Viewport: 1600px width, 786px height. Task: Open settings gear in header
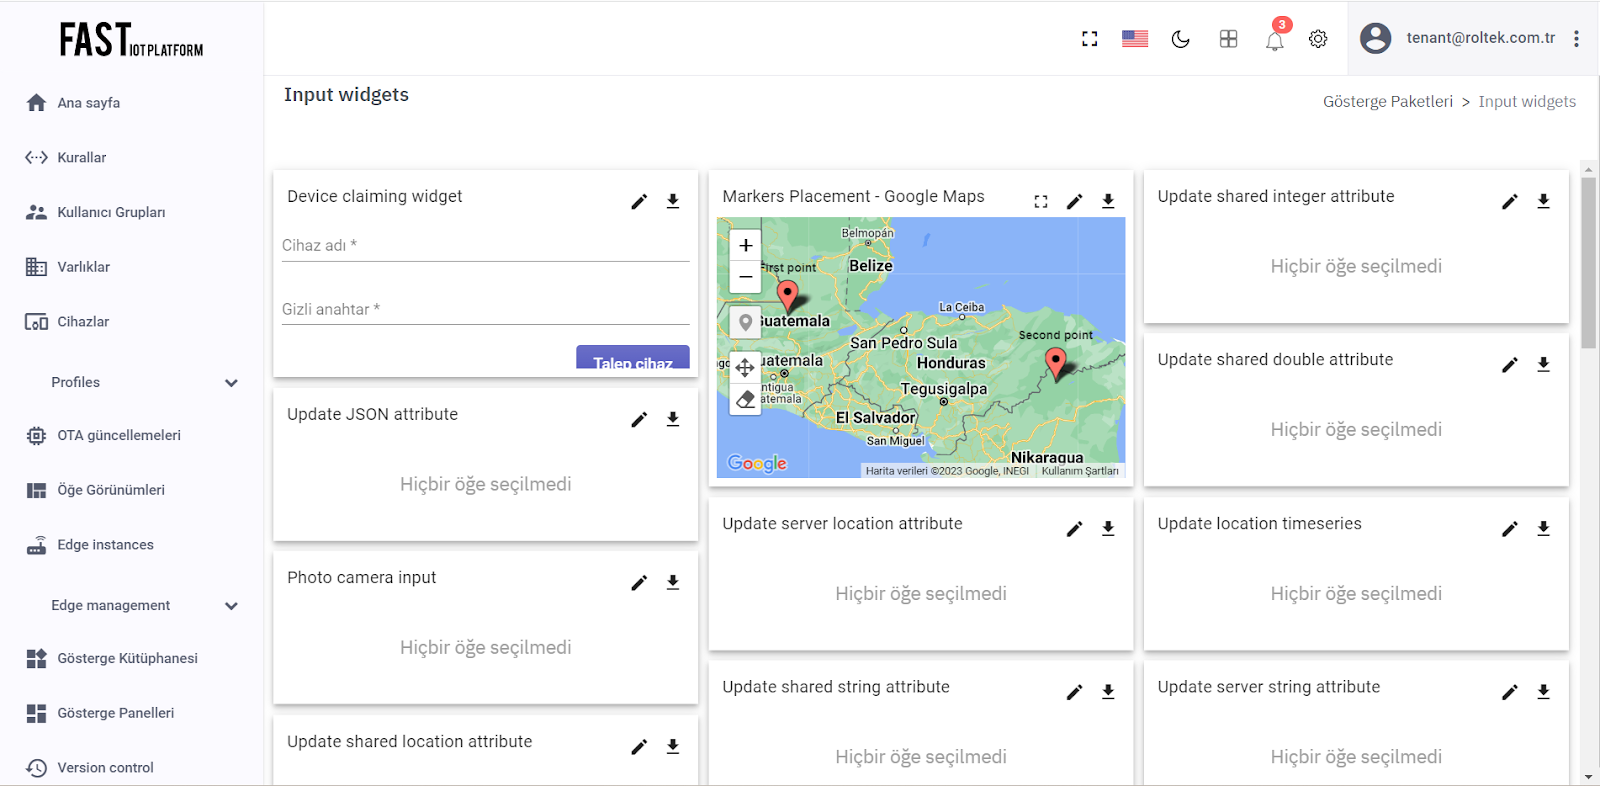coord(1318,39)
